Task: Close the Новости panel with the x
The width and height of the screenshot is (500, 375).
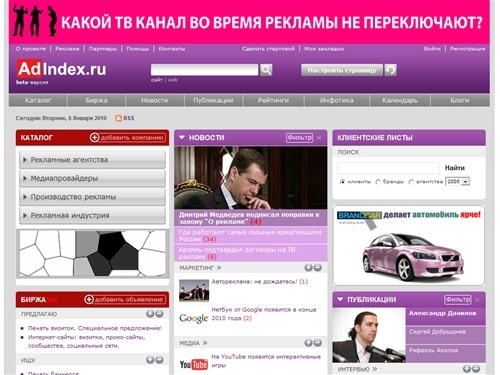Action: click(319, 138)
